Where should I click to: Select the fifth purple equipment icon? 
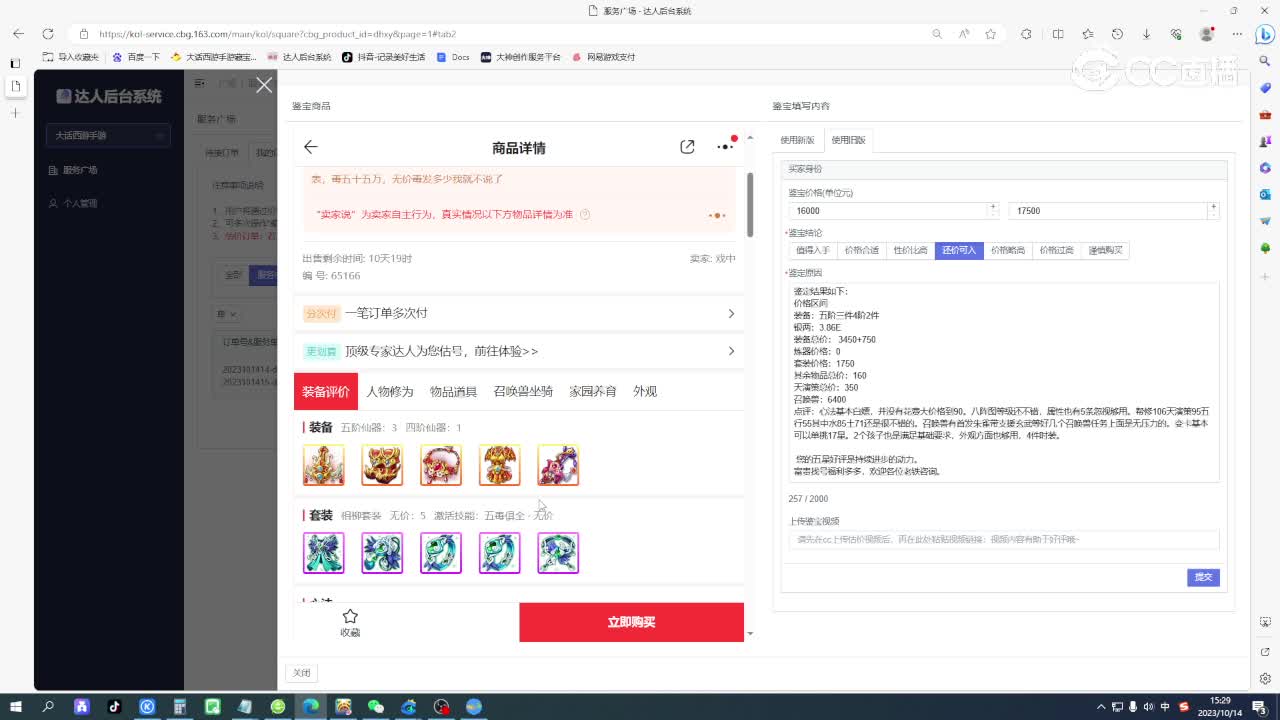(558, 465)
